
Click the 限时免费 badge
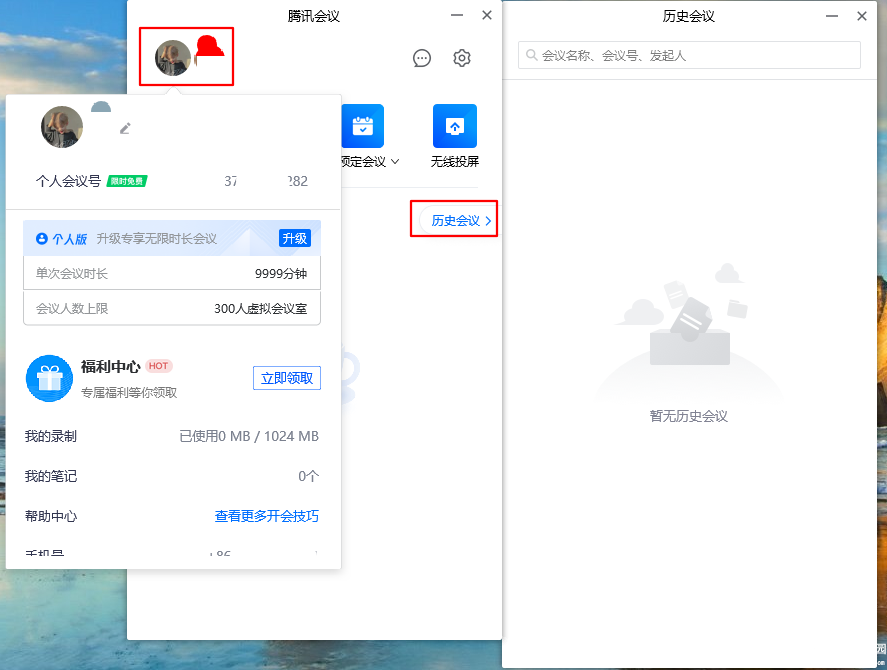click(127, 181)
